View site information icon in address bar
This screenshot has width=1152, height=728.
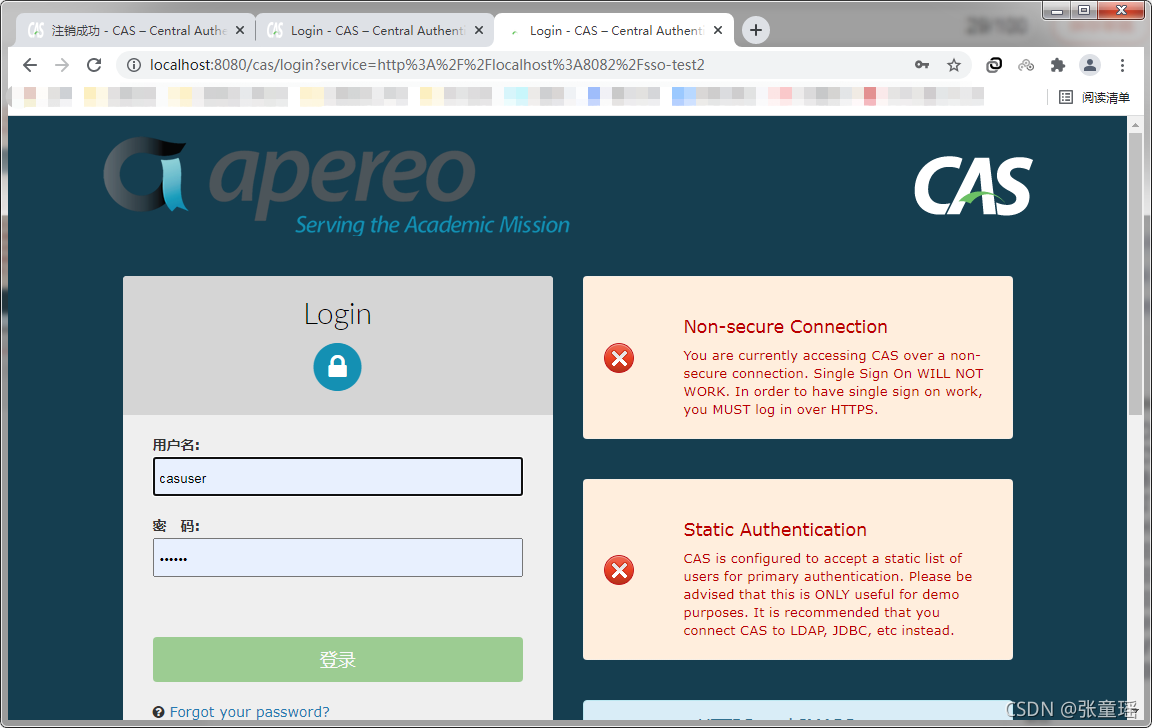point(134,65)
